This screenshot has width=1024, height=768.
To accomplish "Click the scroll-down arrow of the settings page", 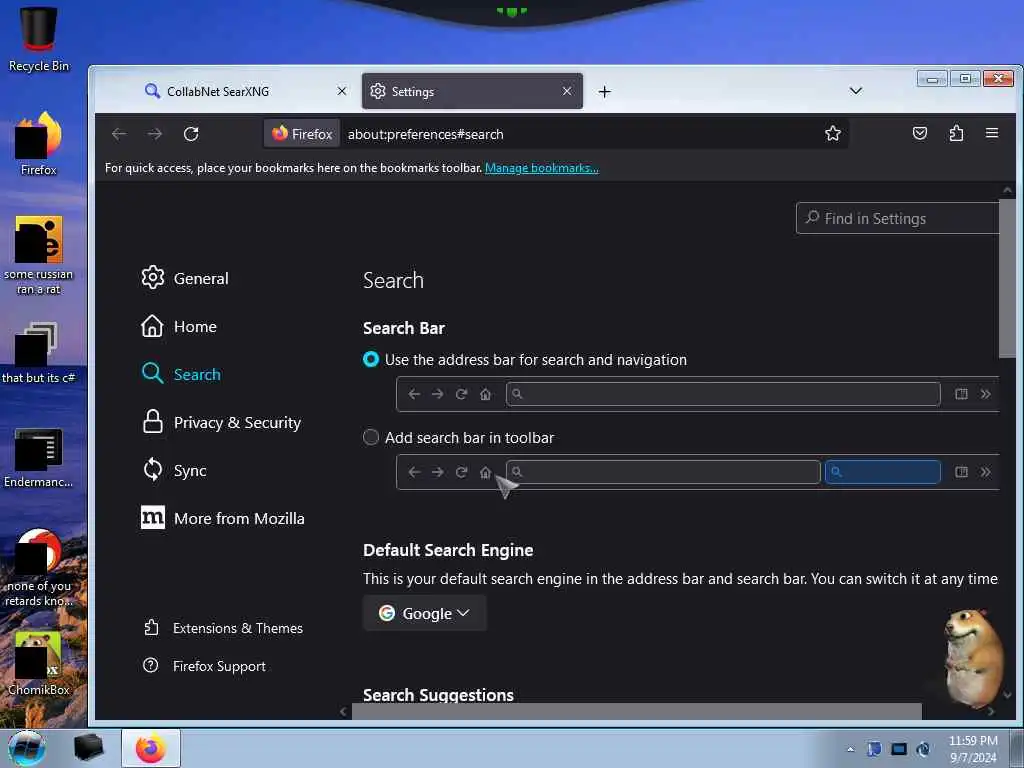I will coord(1007,695).
